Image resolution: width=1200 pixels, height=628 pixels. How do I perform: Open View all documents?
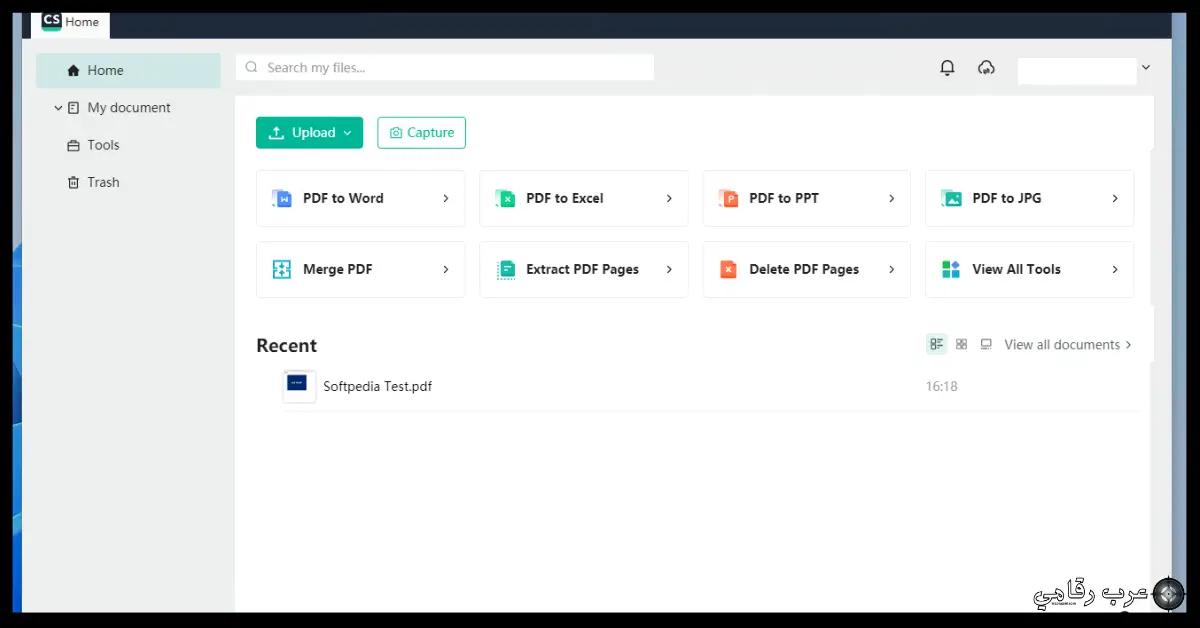point(1062,344)
